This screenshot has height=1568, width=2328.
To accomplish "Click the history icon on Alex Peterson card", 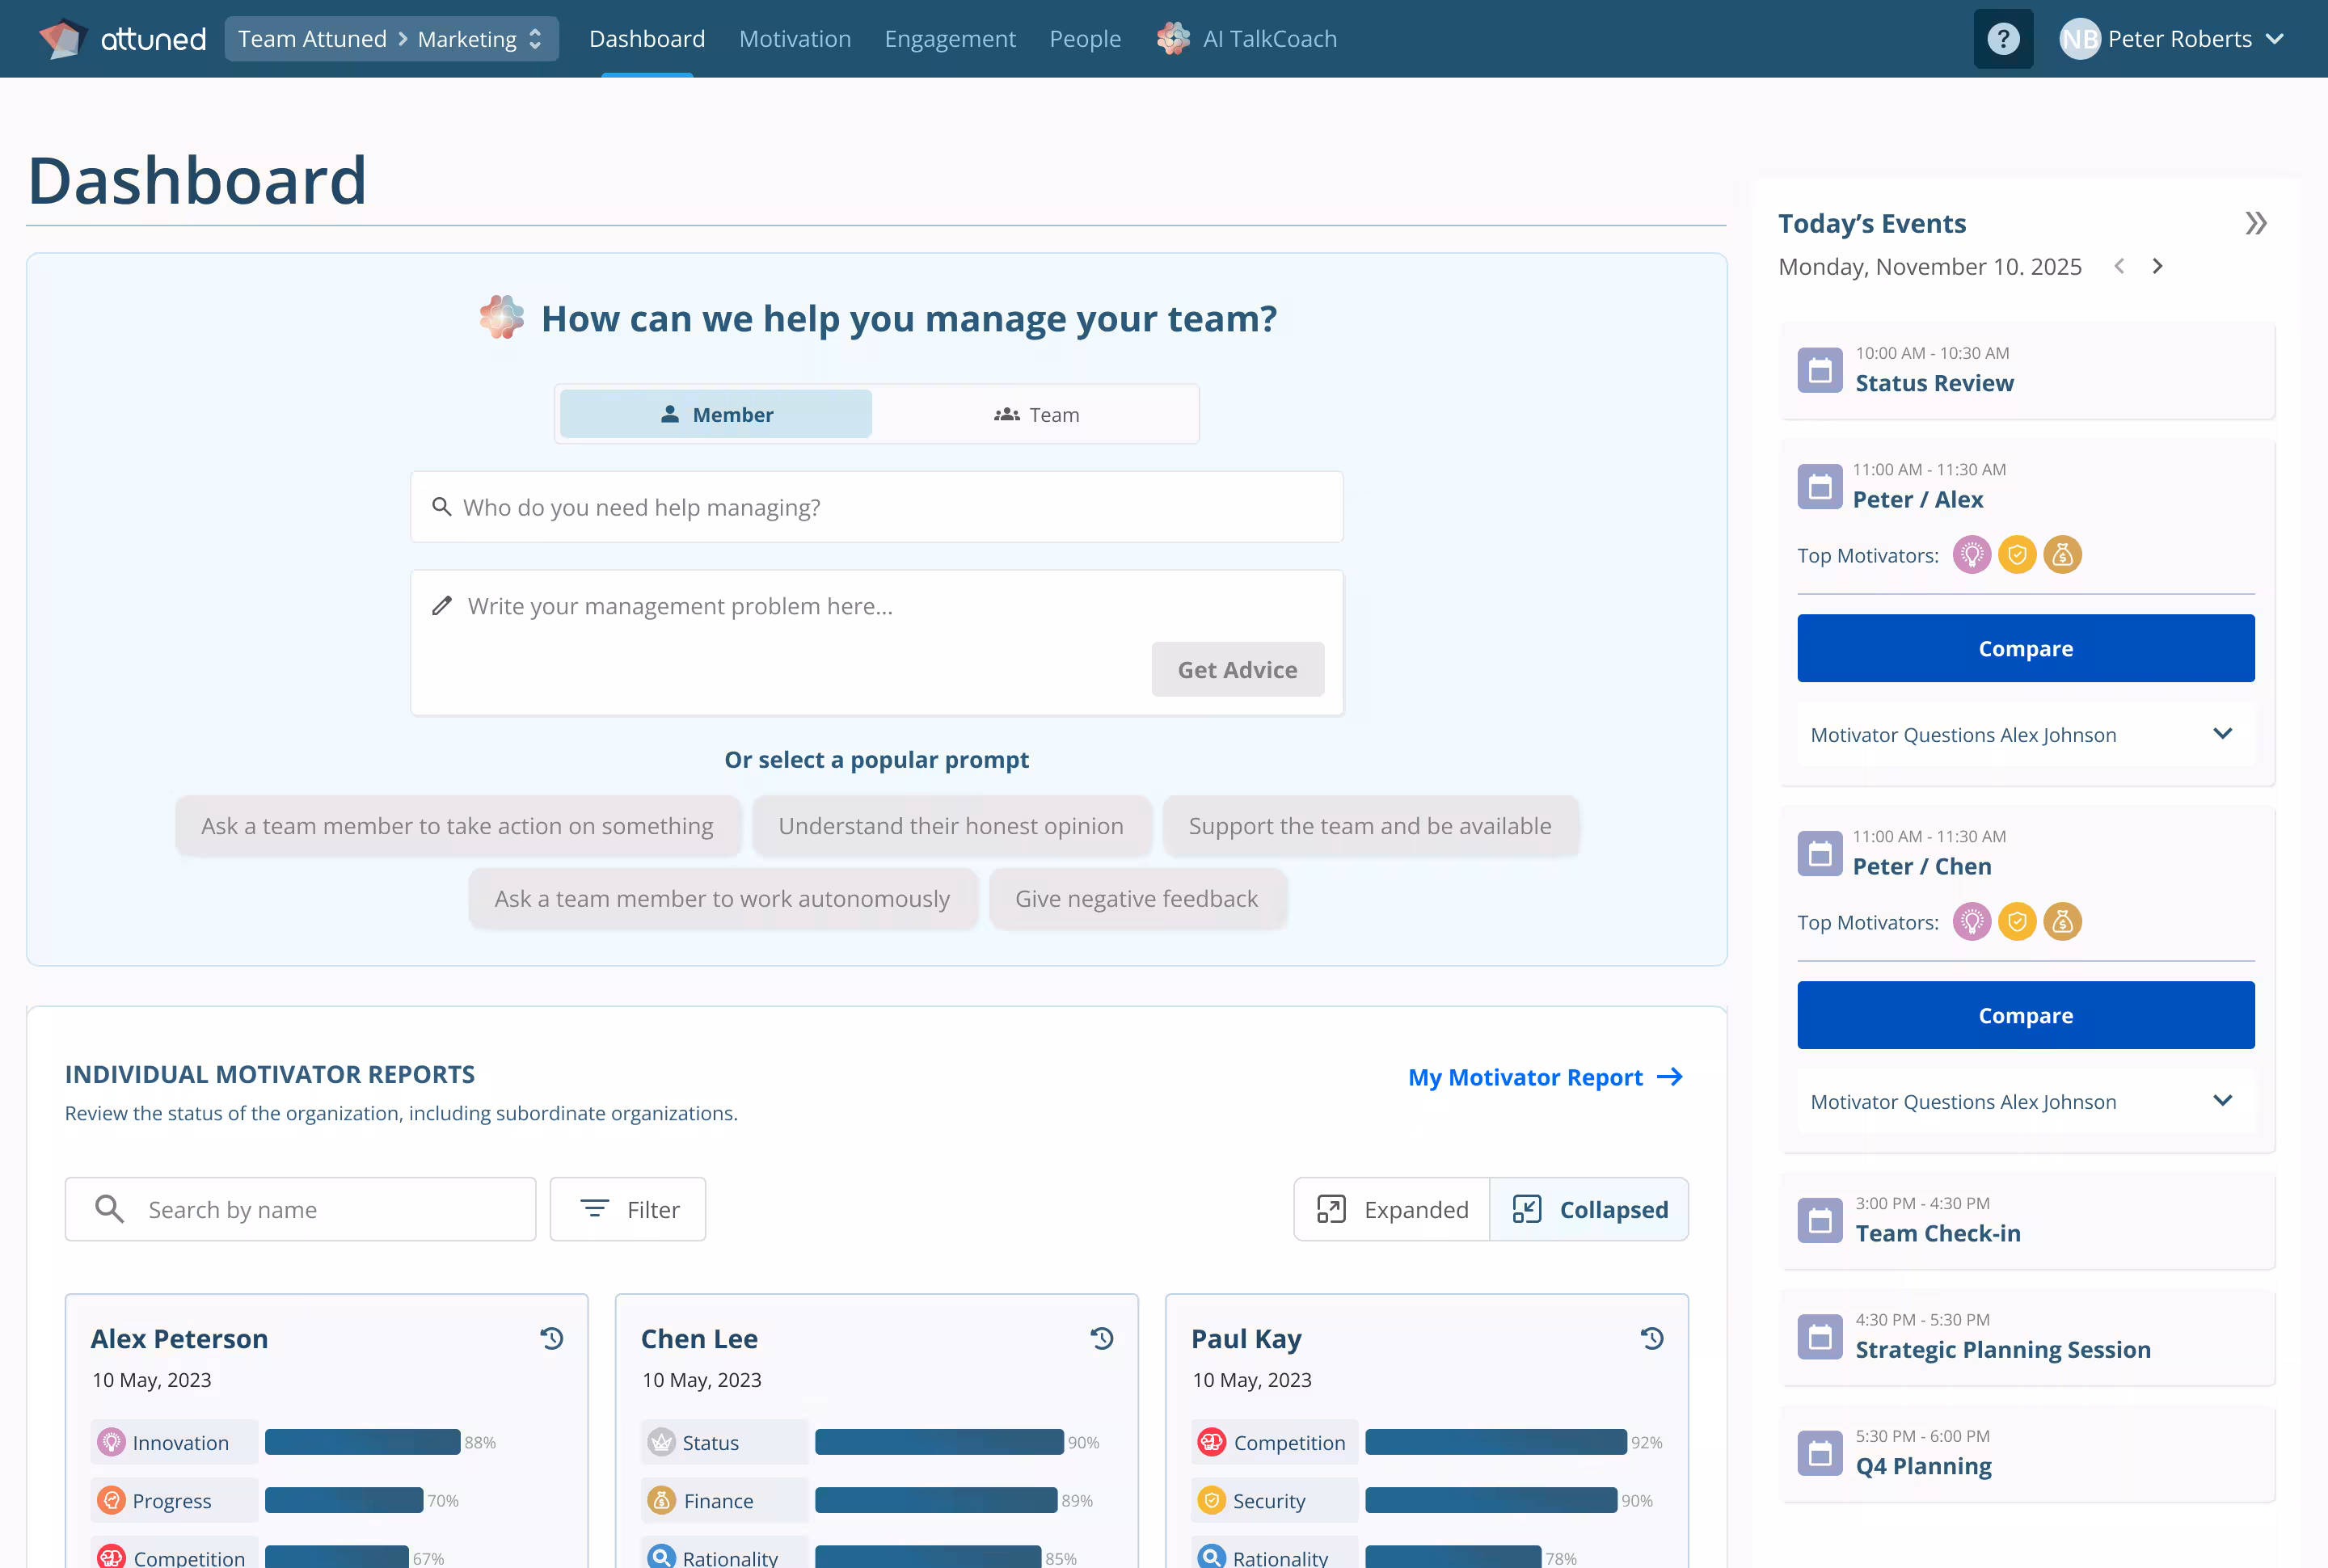I will coord(552,1338).
